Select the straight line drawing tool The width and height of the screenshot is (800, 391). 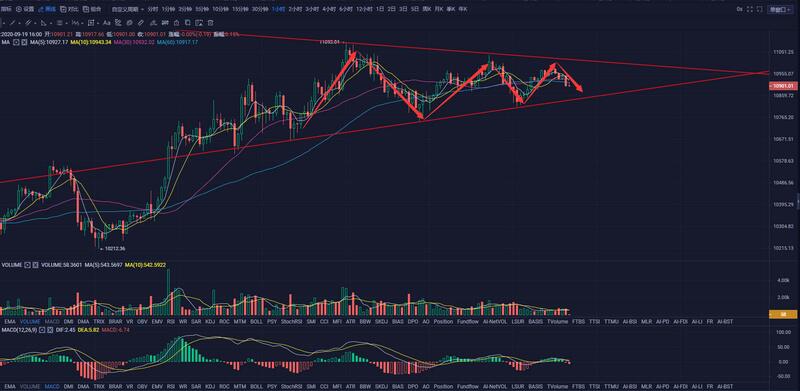[12, 22]
